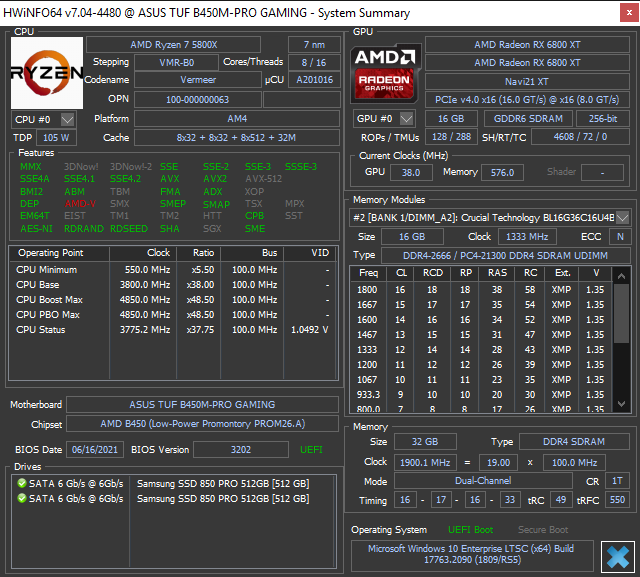The height and width of the screenshot is (577, 640).
Task: Click the 7 nm process field
Action: click(314, 44)
